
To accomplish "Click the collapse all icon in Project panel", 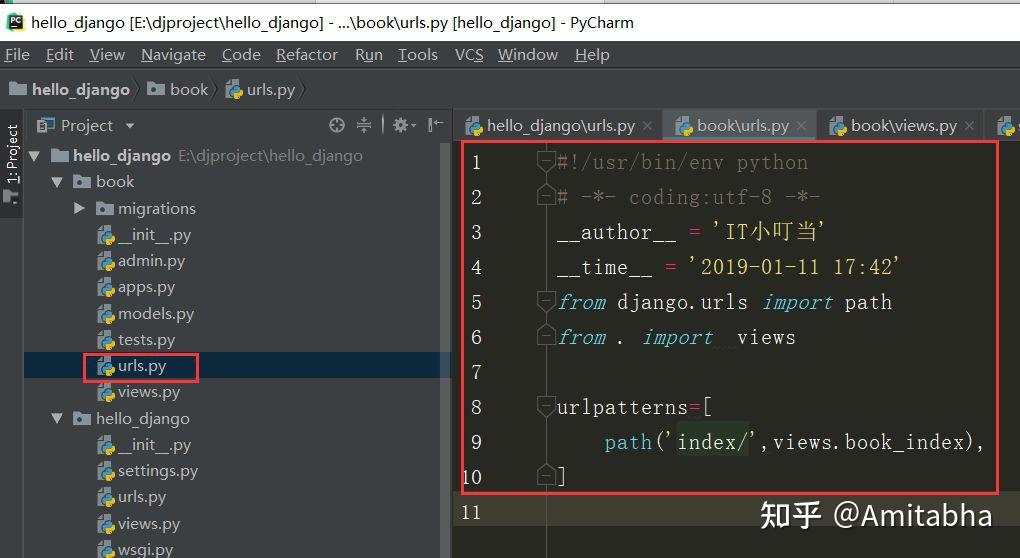I will [x=364, y=125].
